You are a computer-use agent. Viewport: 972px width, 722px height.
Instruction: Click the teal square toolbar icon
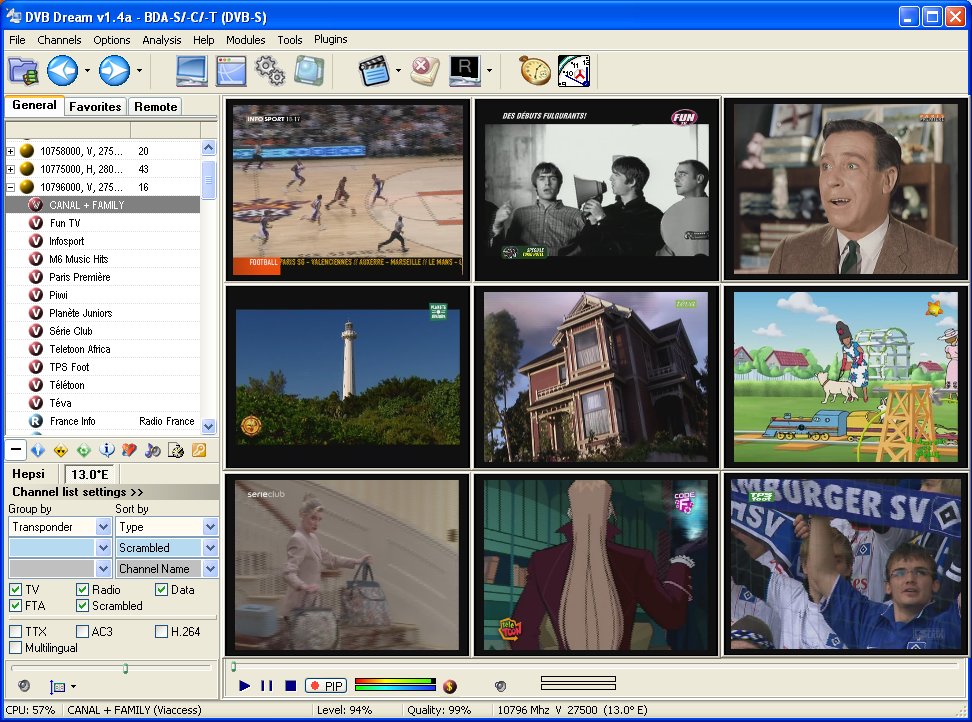click(x=309, y=71)
